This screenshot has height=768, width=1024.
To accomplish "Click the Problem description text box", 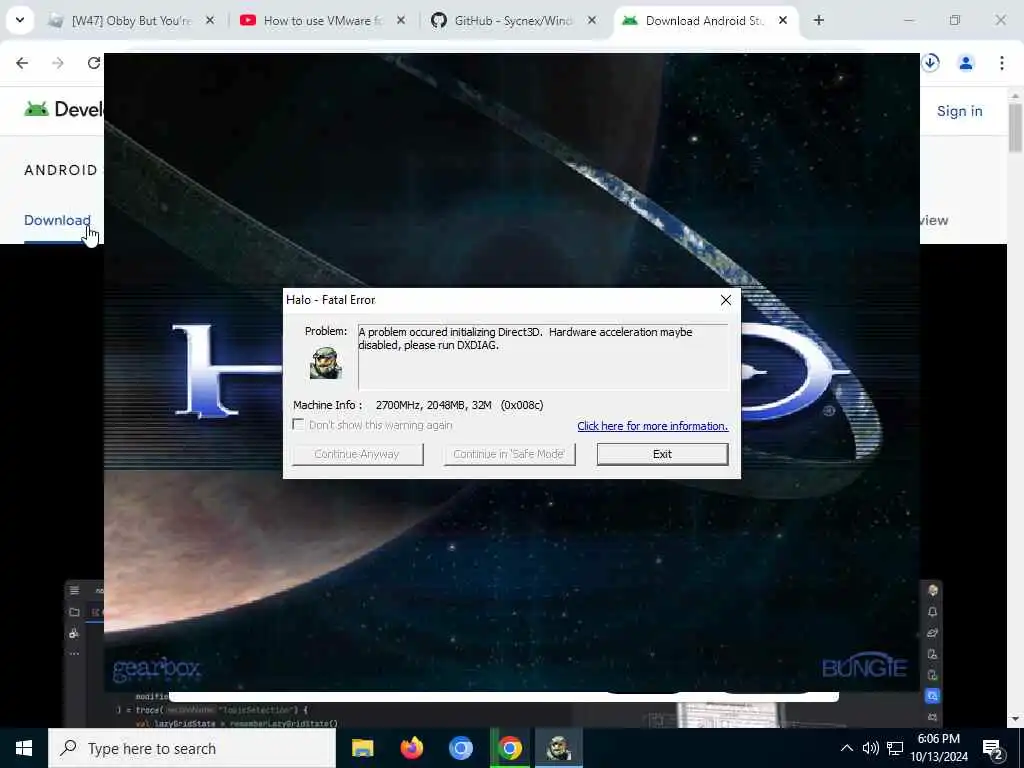I will coord(543,357).
